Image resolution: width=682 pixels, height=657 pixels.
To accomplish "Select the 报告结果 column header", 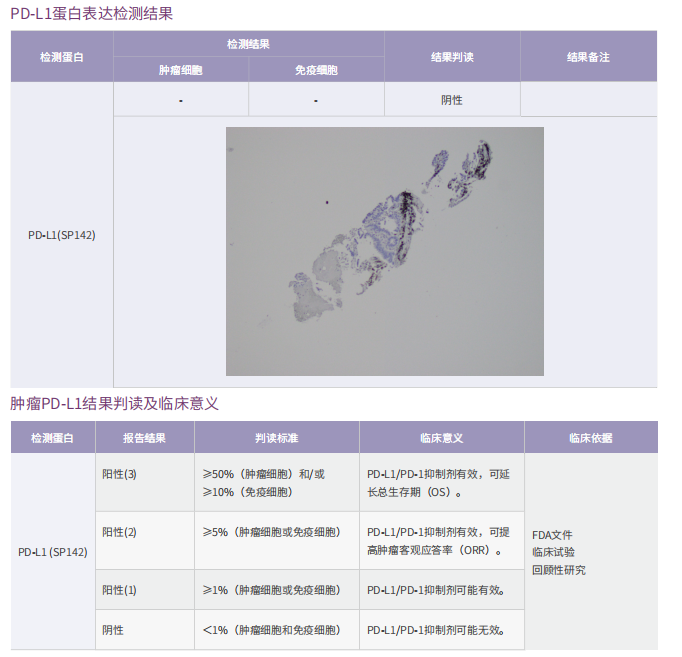I will pos(144,438).
